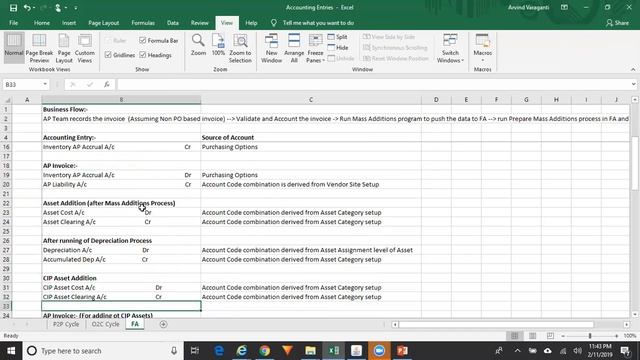
Task: Open the Data tab
Action: 173,23
